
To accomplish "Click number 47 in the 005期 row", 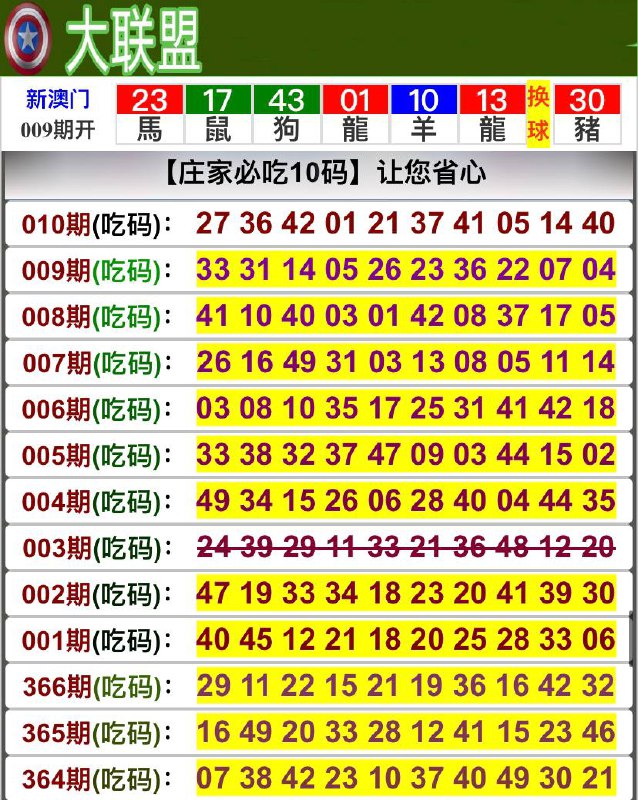I will [x=384, y=454].
